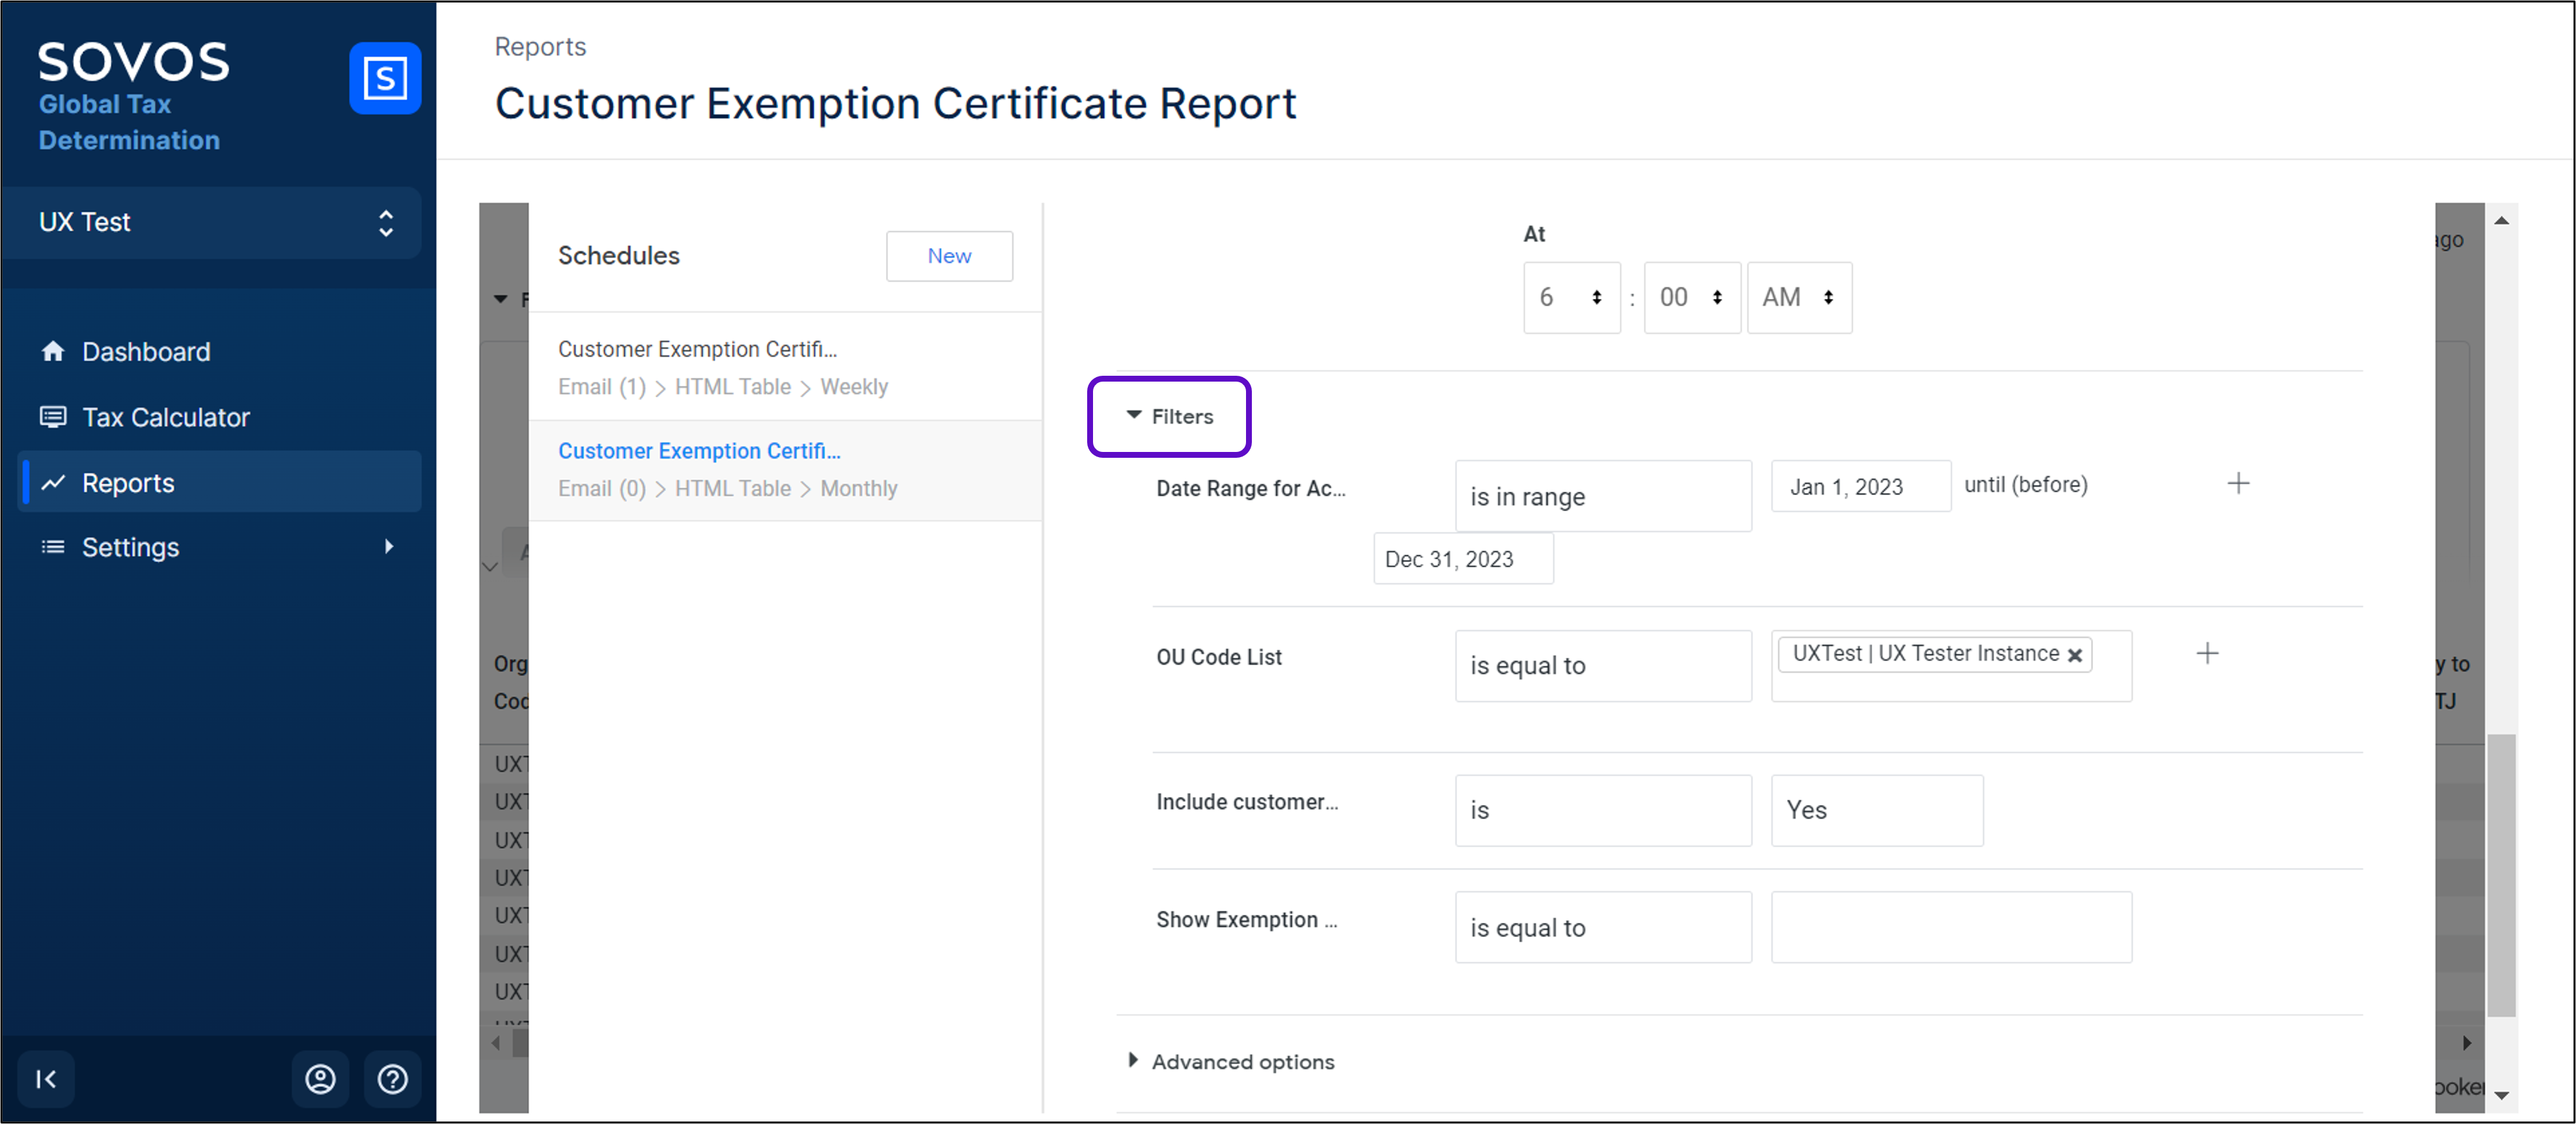The width and height of the screenshot is (2576, 1124).
Task: Open the help question mark icon
Action: tap(392, 1079)
